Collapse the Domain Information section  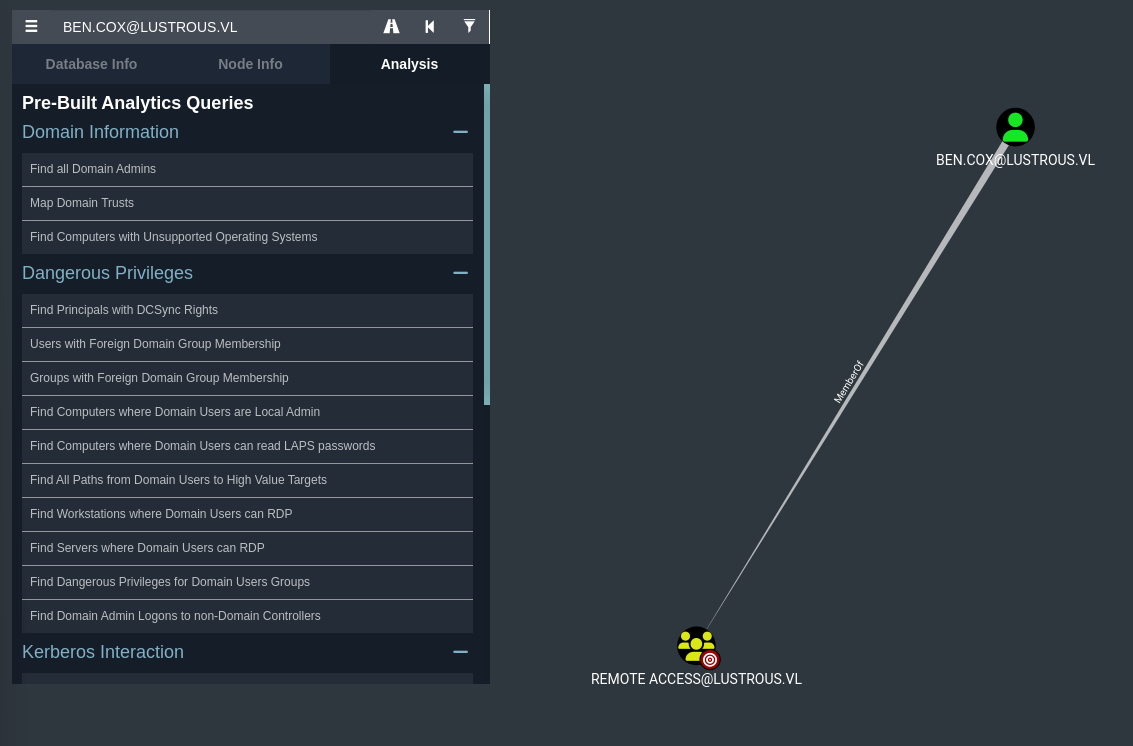460,132
